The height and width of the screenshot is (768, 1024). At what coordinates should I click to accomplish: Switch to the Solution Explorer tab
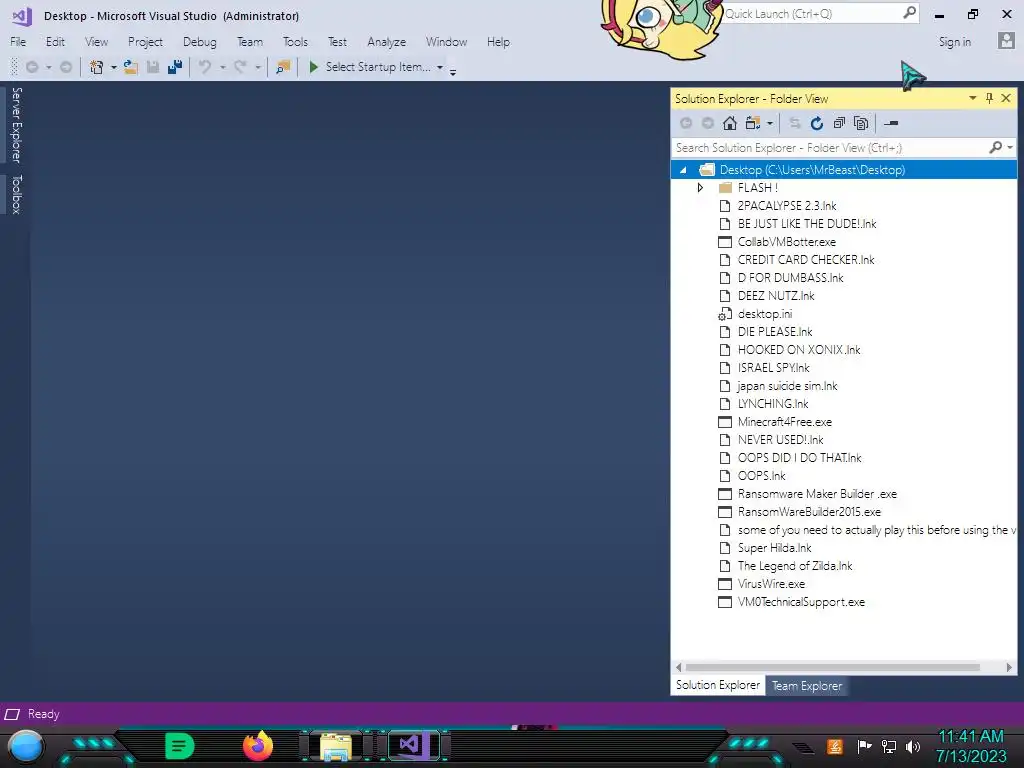click(x=718, y=685)
